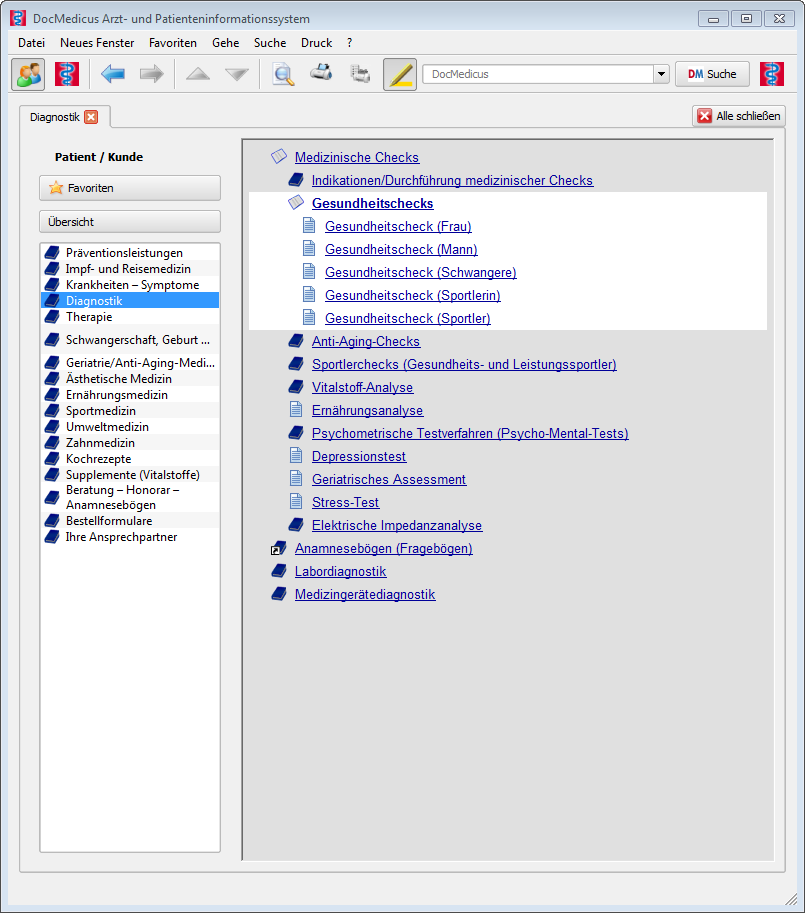Open the Suche menu
This screenshot has width=805, height=913.
coord(270,43)
